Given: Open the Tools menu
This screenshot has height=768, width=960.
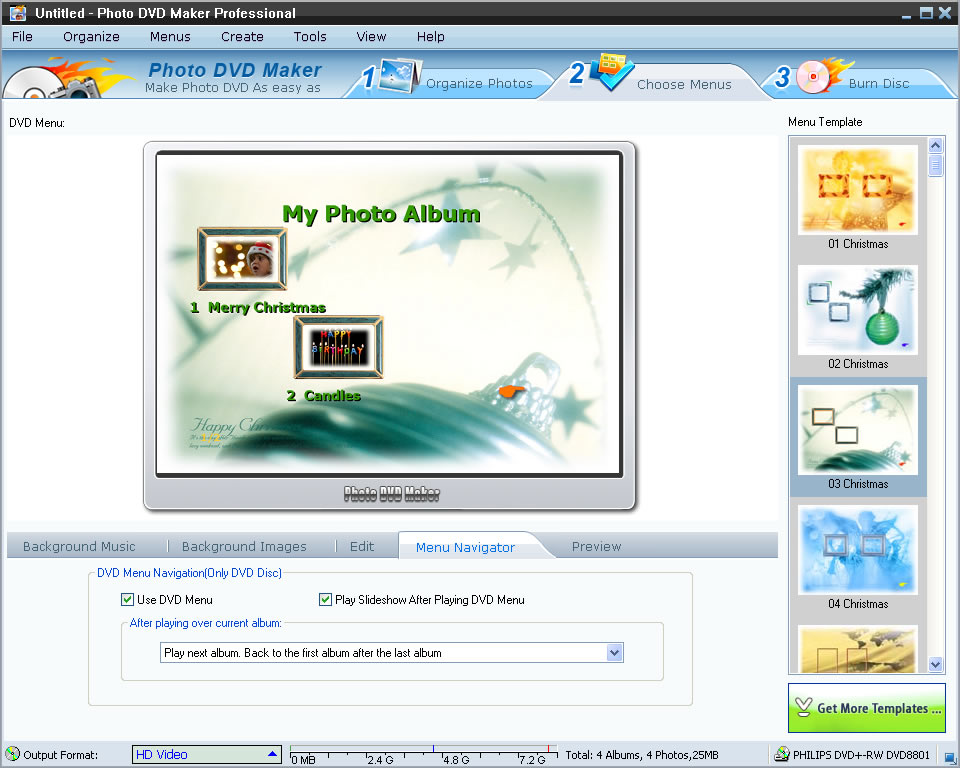Looking at the screenshot, I should [310, 37].
